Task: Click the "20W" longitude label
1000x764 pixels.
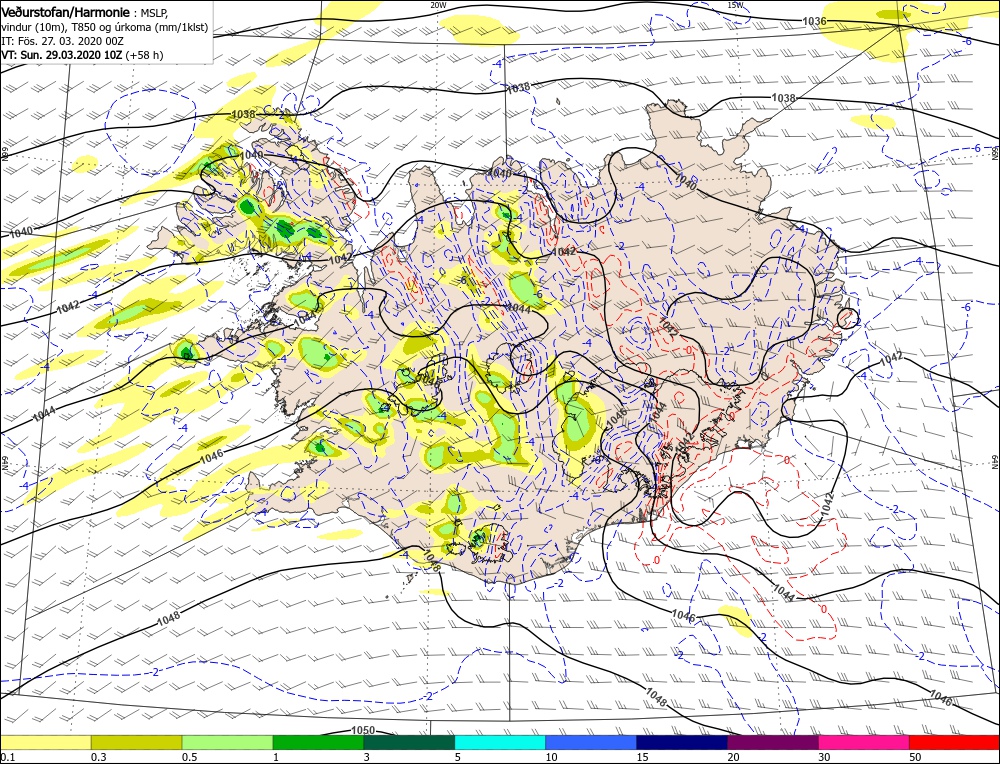Action: 438,4
